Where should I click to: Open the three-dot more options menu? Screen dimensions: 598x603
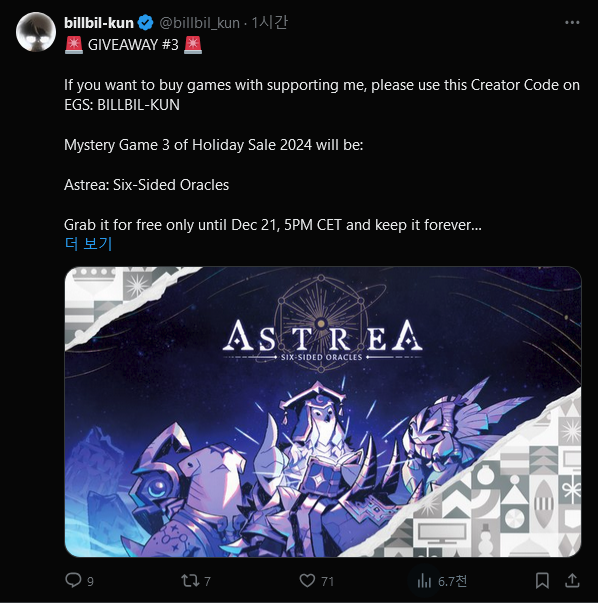click(572, 23)
